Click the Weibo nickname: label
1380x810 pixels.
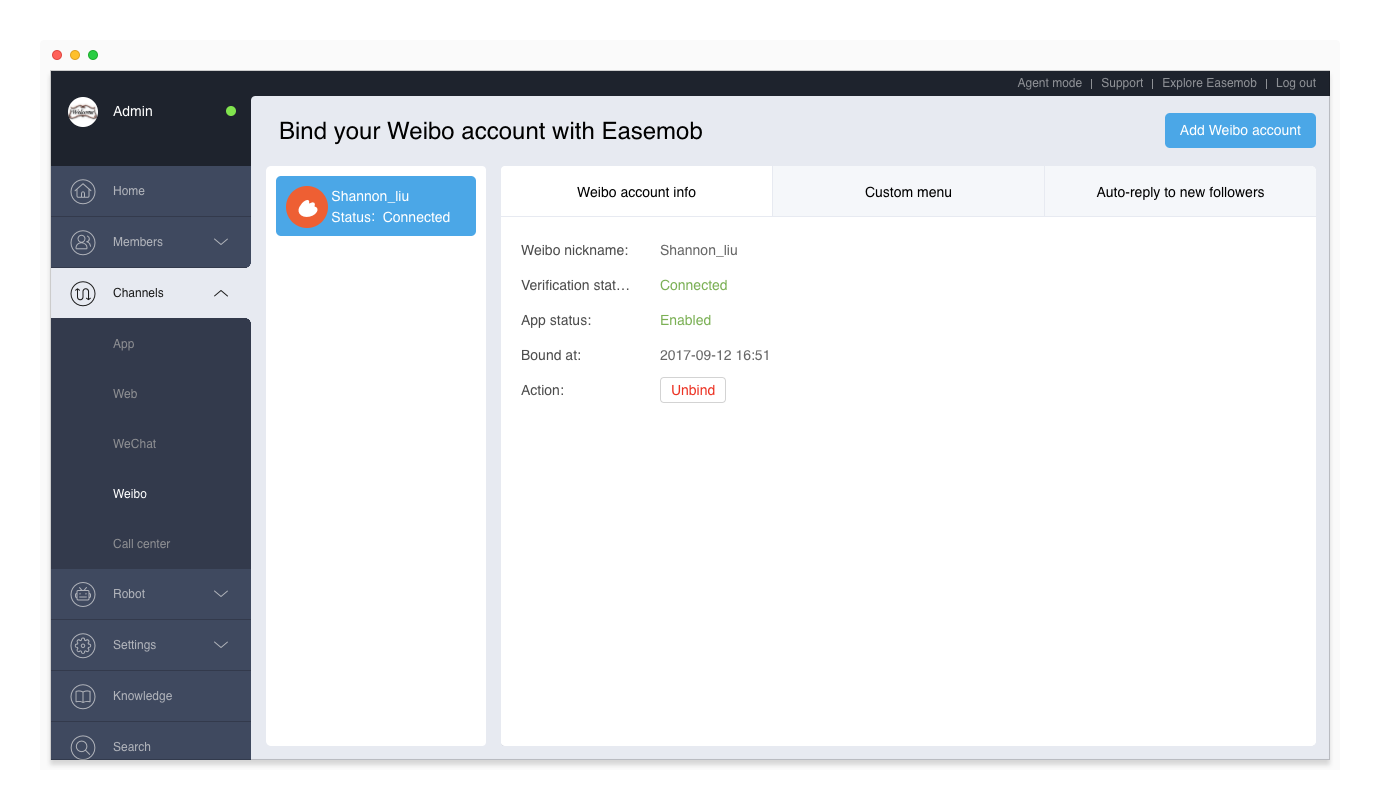pos(575,250)
